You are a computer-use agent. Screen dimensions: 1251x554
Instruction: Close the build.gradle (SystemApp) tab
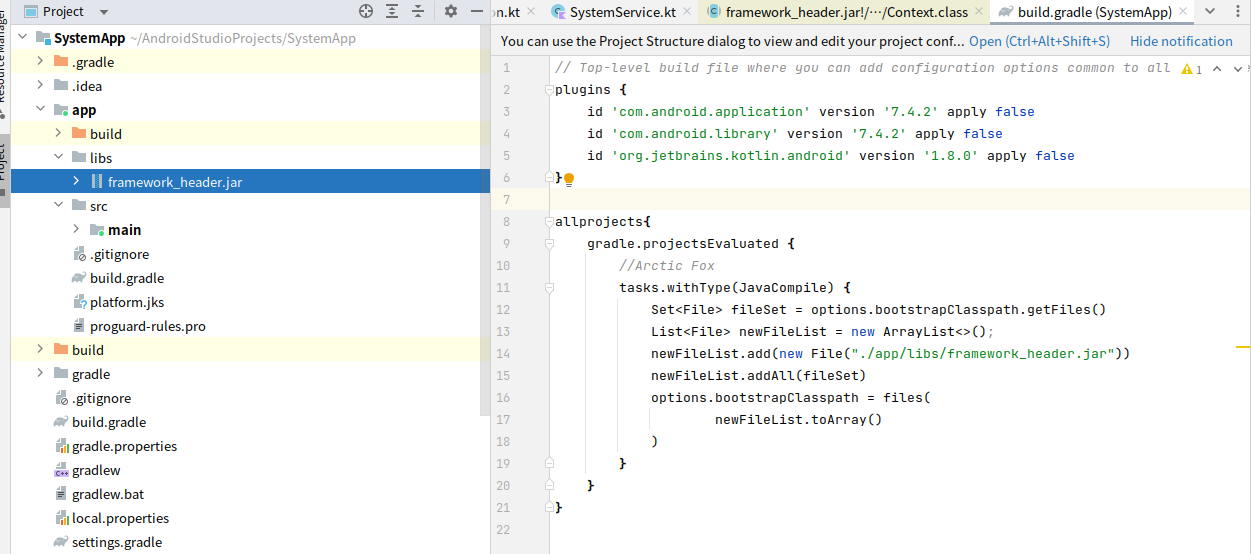coord(1183,12)
